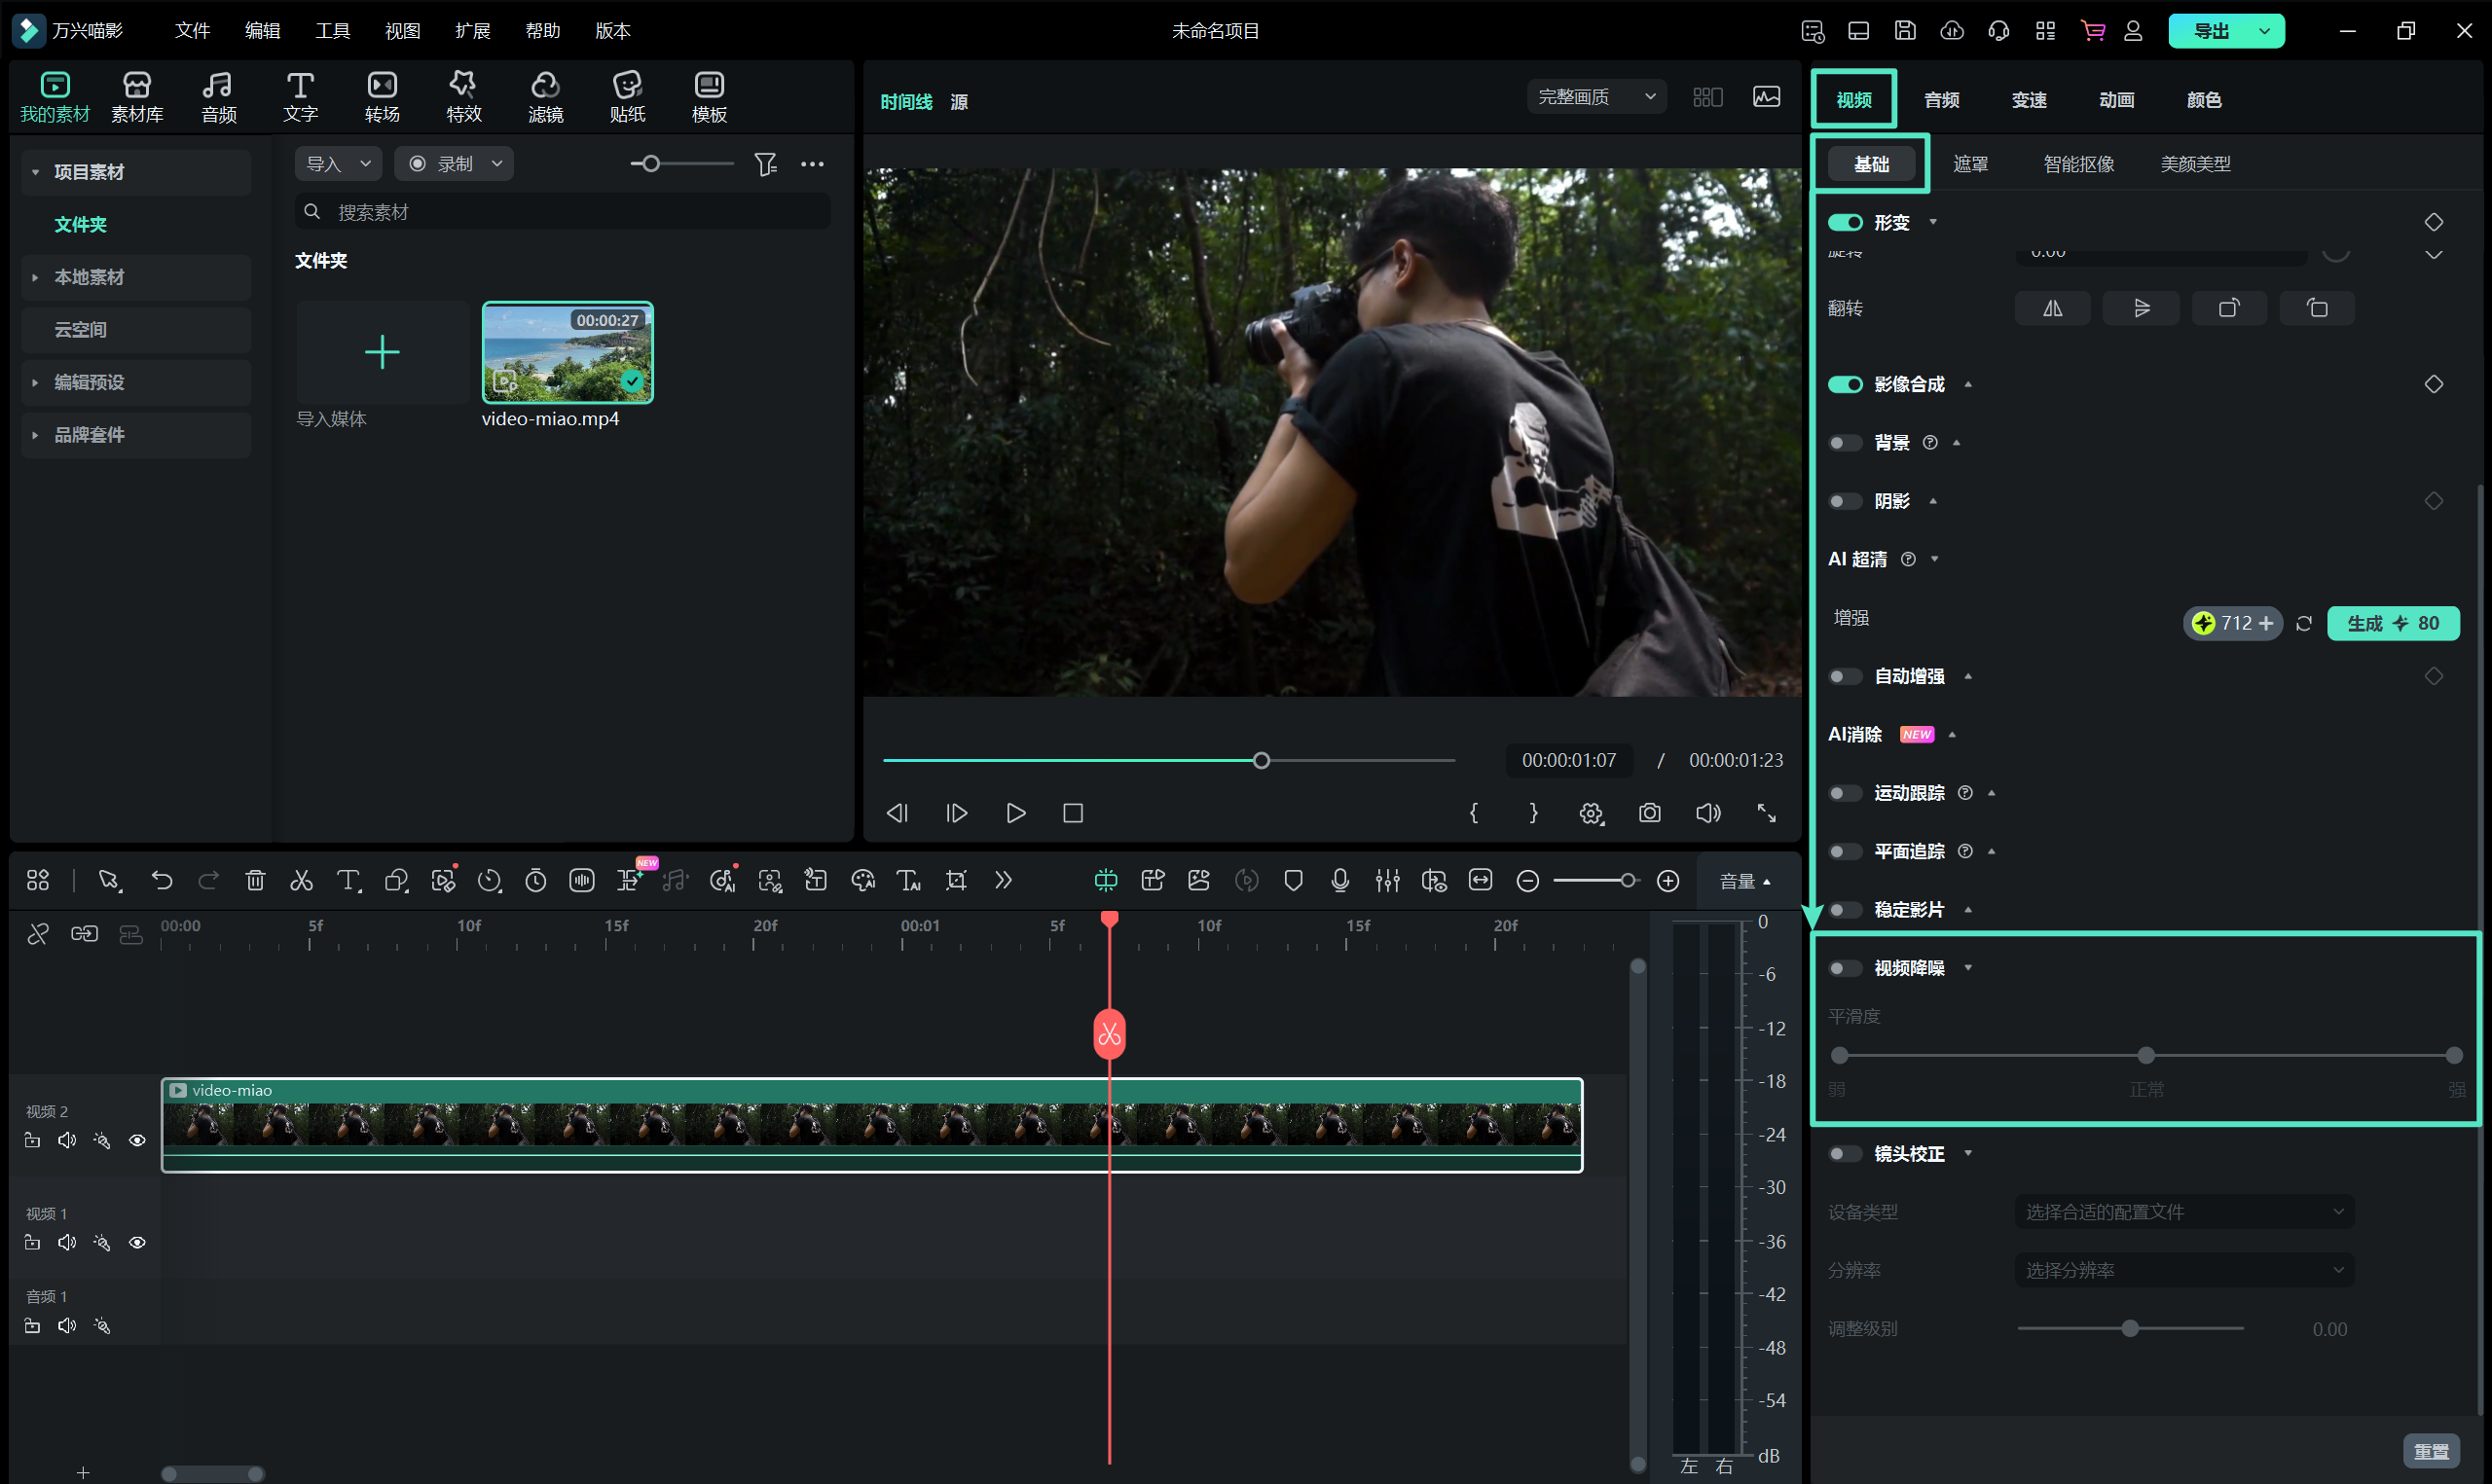Click the voiceover microphone icon
Image resolution: width=2492 pixels, height=1484 pixels.
click(x=1340, y=880)
